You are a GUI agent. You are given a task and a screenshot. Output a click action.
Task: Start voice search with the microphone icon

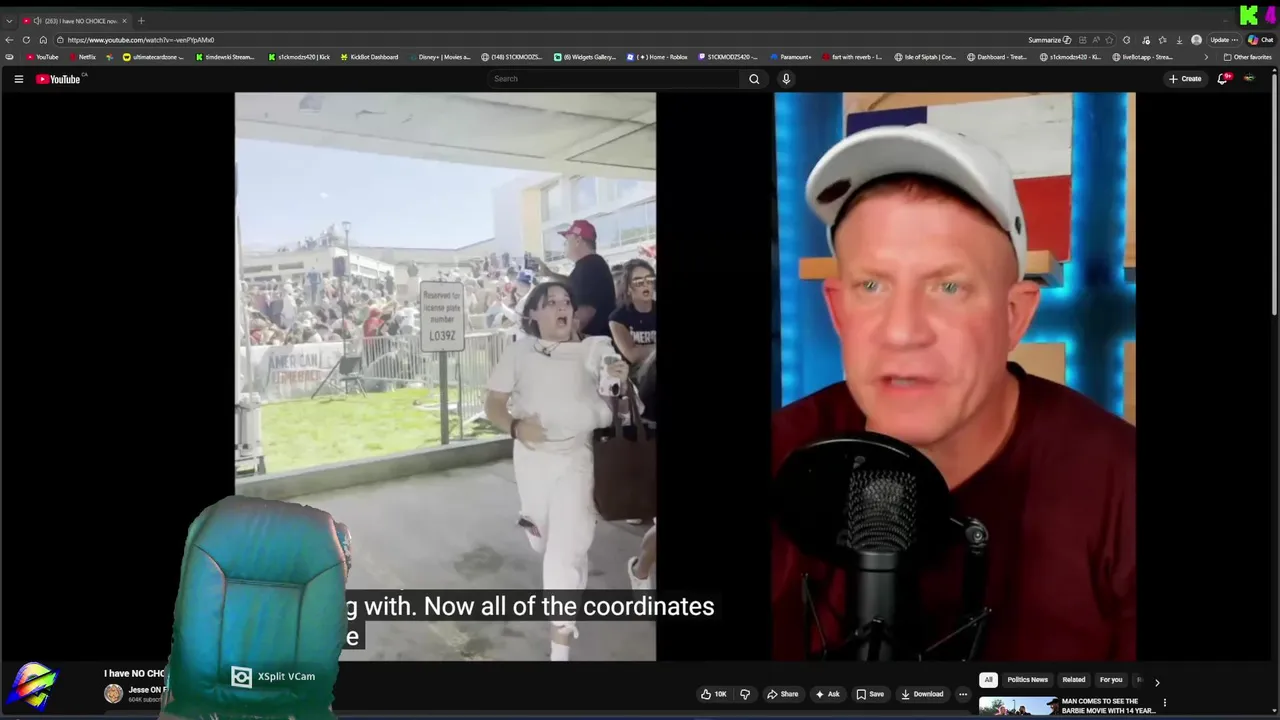tap(786, 79)
